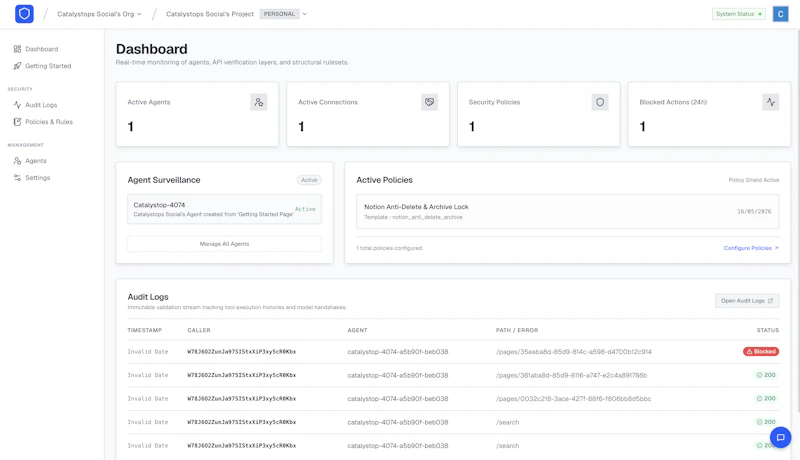Click the activity icon beside Audit Logs
Image resolution: width=800 pixels, height=460 pixels.
pyautogui.click(x=17, y=105)
